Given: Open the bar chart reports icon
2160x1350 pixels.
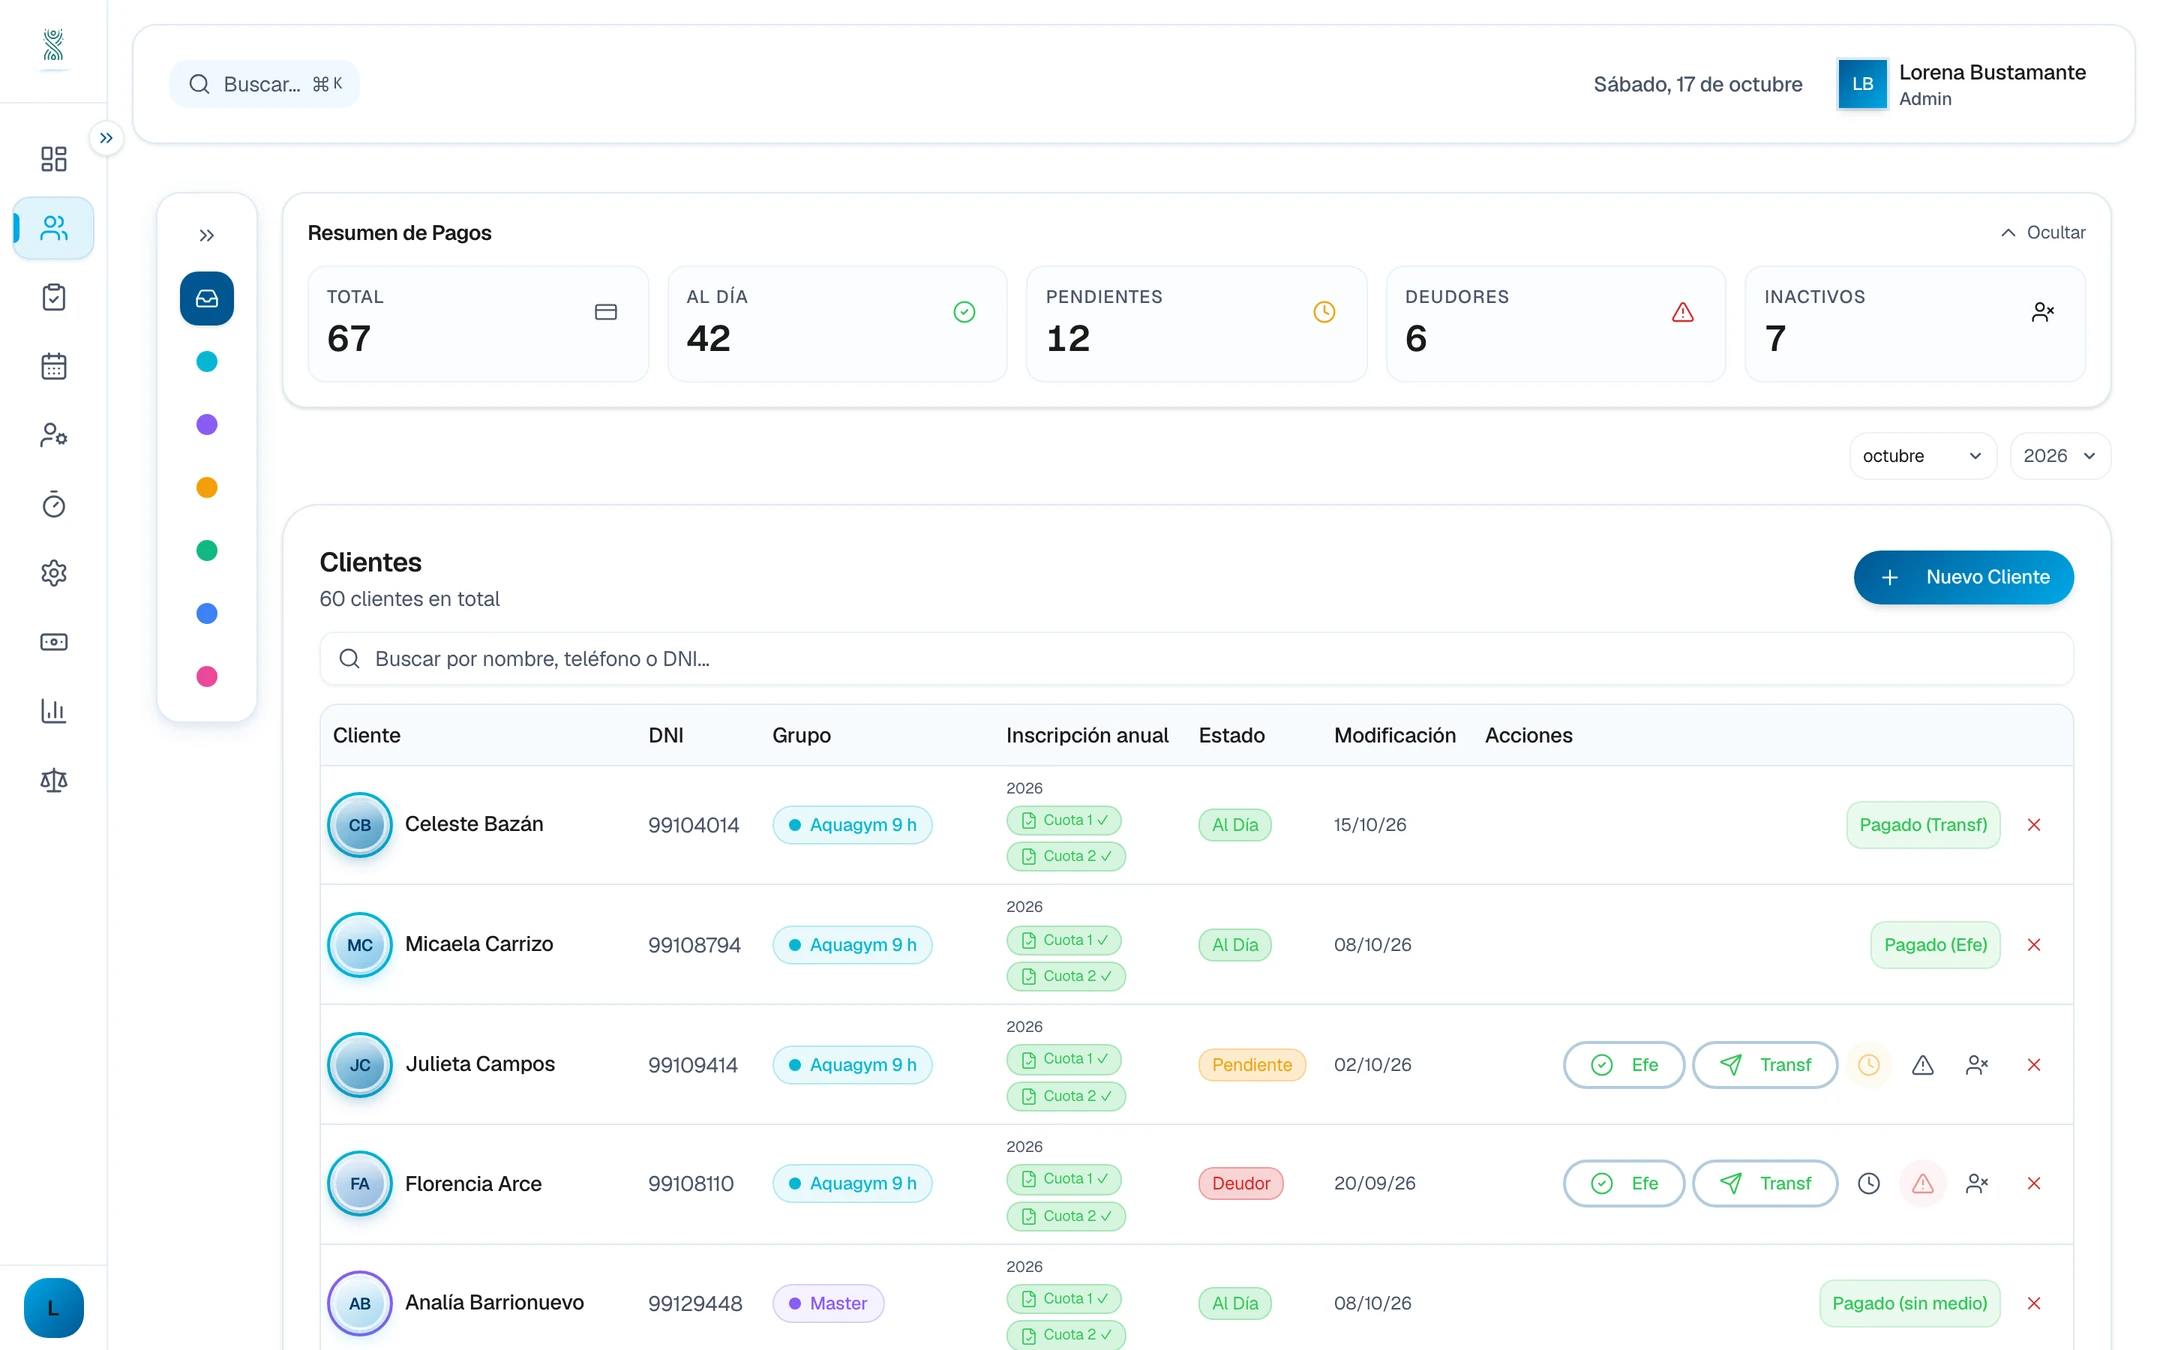Looking at the screenshot, I should coord(54,711).
